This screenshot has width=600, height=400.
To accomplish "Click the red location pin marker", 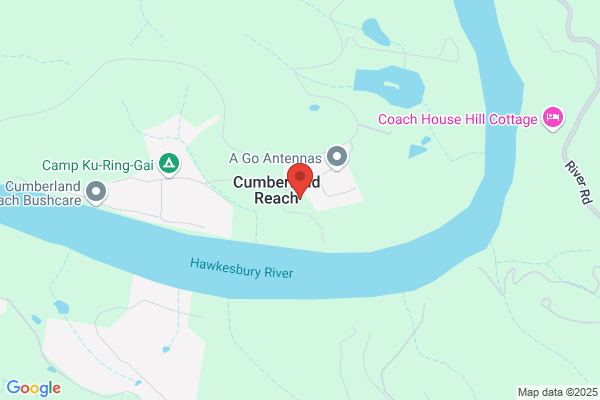I will (300, 181).
